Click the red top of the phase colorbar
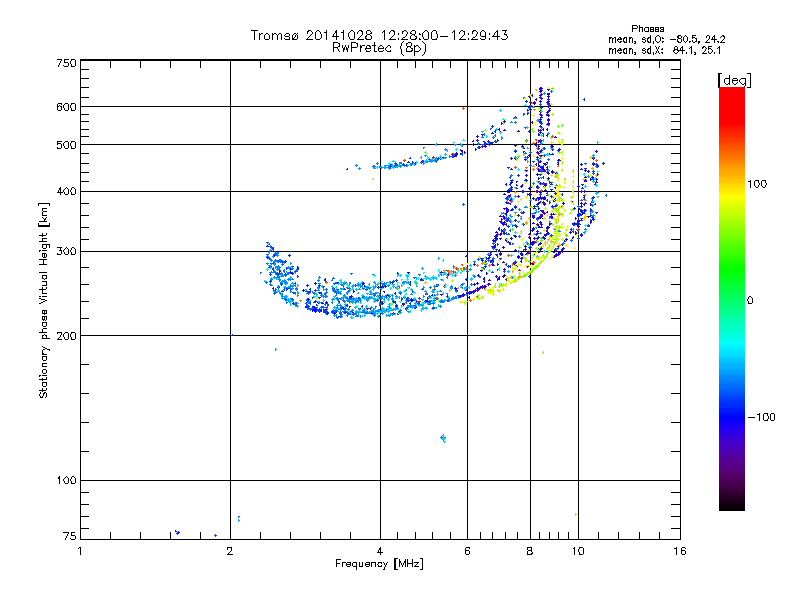800x600 pixels. click(732, 94)
